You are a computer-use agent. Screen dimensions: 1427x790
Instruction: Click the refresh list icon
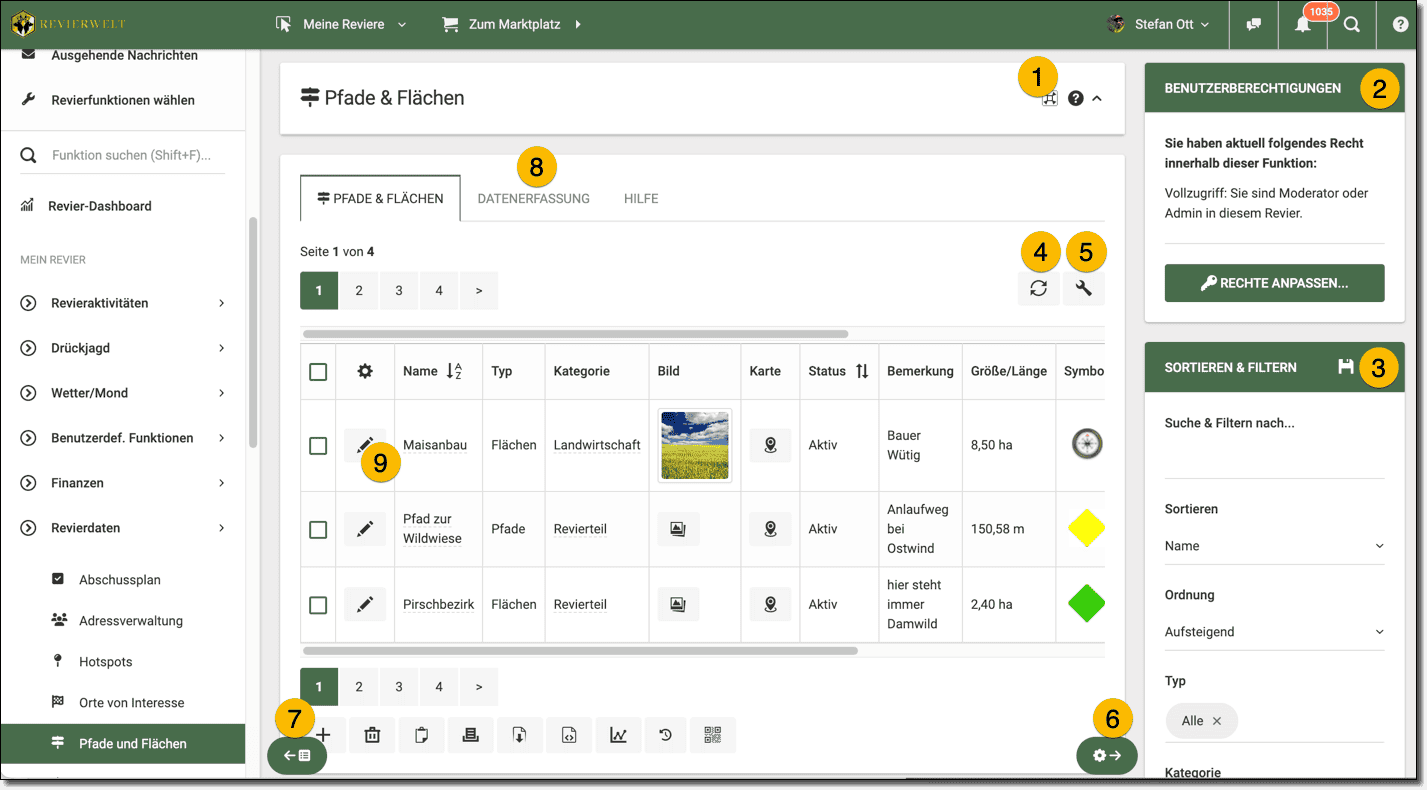(x=1039, y=289)
